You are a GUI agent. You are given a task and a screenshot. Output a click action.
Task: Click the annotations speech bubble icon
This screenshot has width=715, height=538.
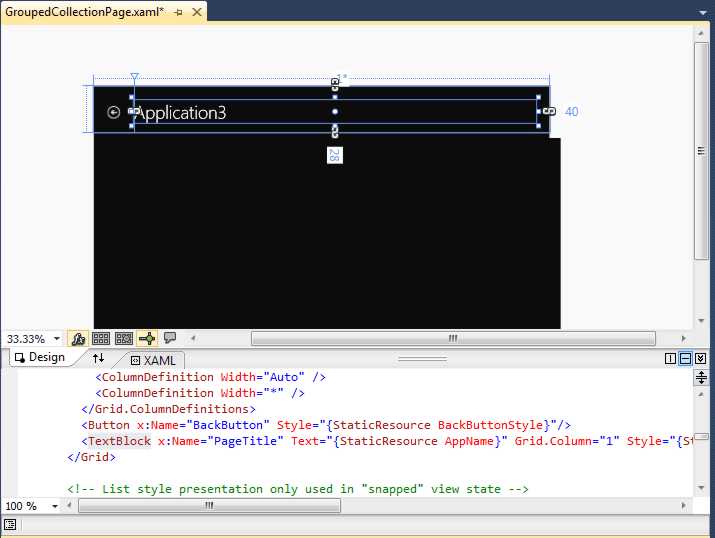[x=170, y=339]
